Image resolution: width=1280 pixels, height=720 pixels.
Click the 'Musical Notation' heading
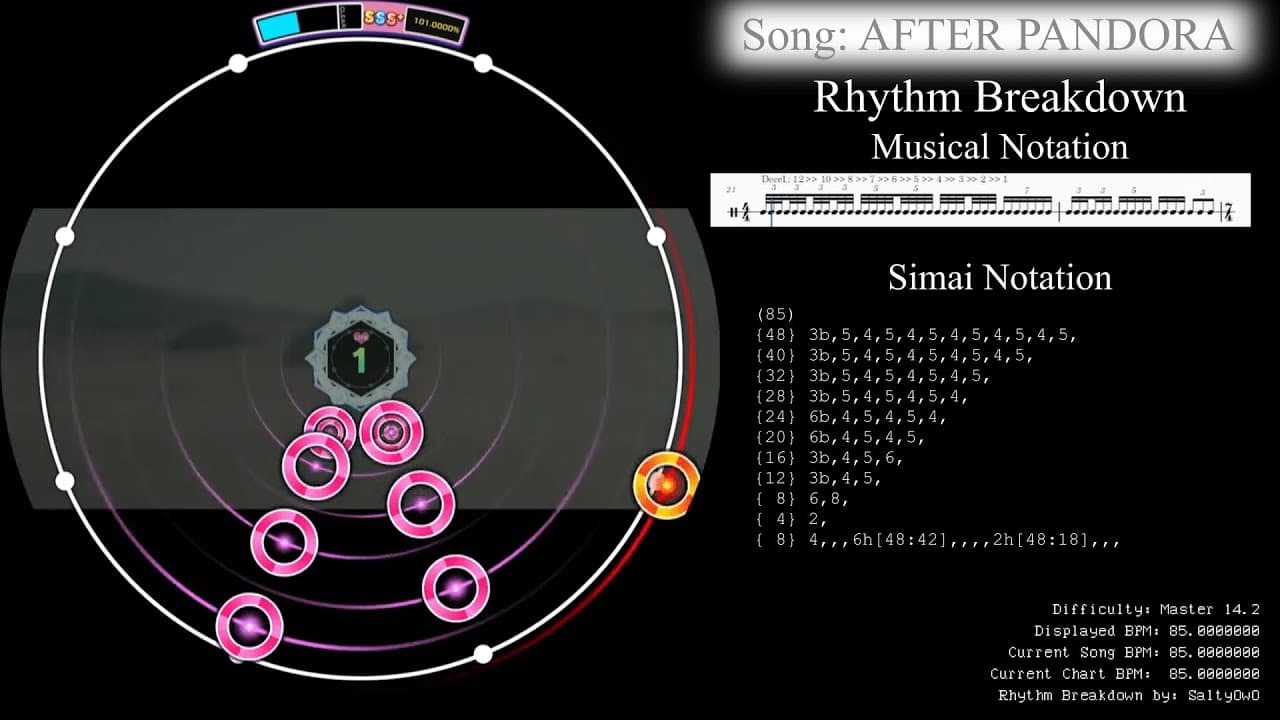1000,147
